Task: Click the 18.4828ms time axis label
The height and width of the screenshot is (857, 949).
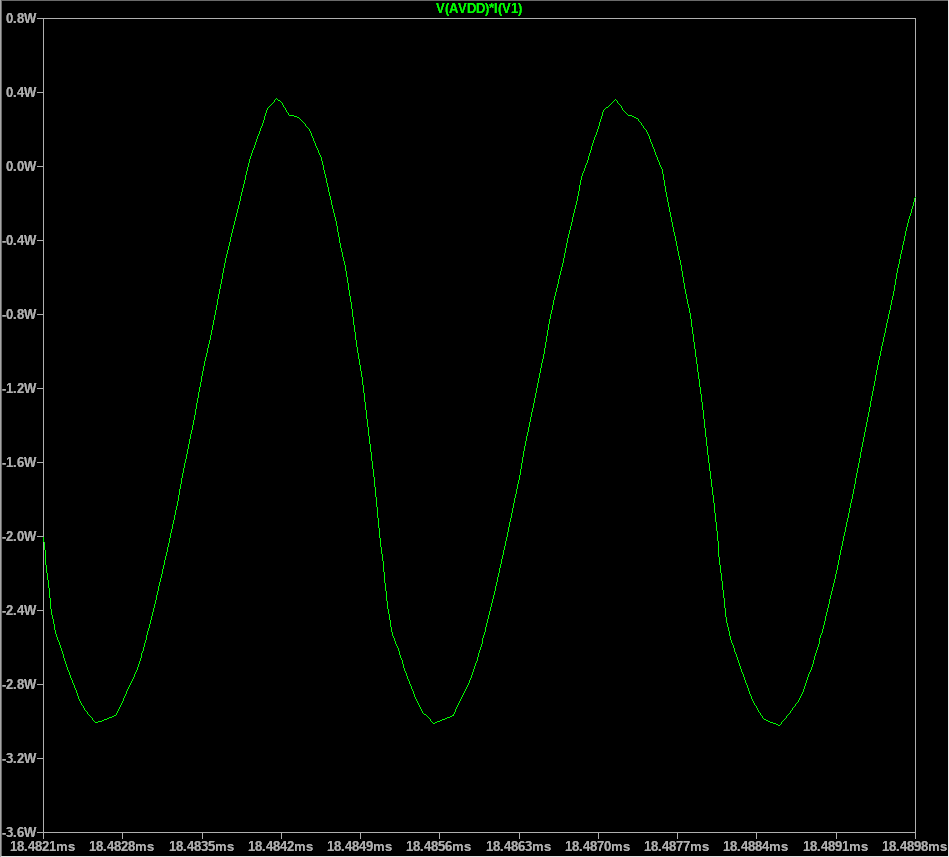Action: click(x=122, y=846)
